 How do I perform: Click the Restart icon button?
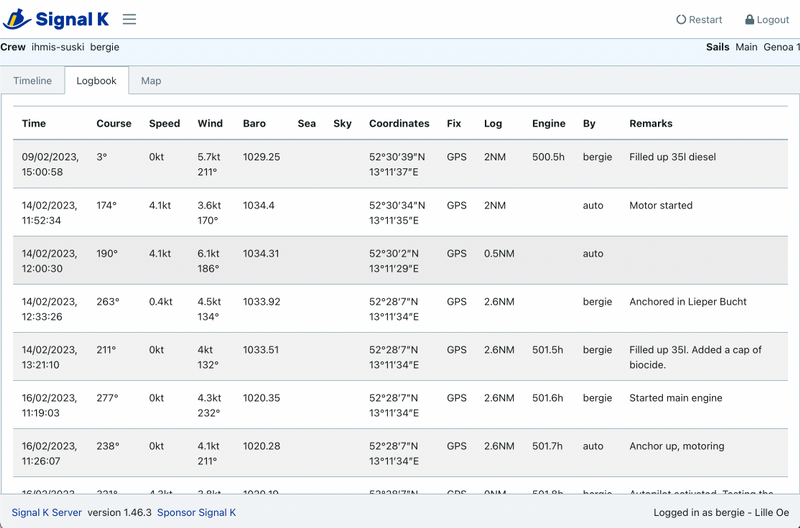(681, 20)
